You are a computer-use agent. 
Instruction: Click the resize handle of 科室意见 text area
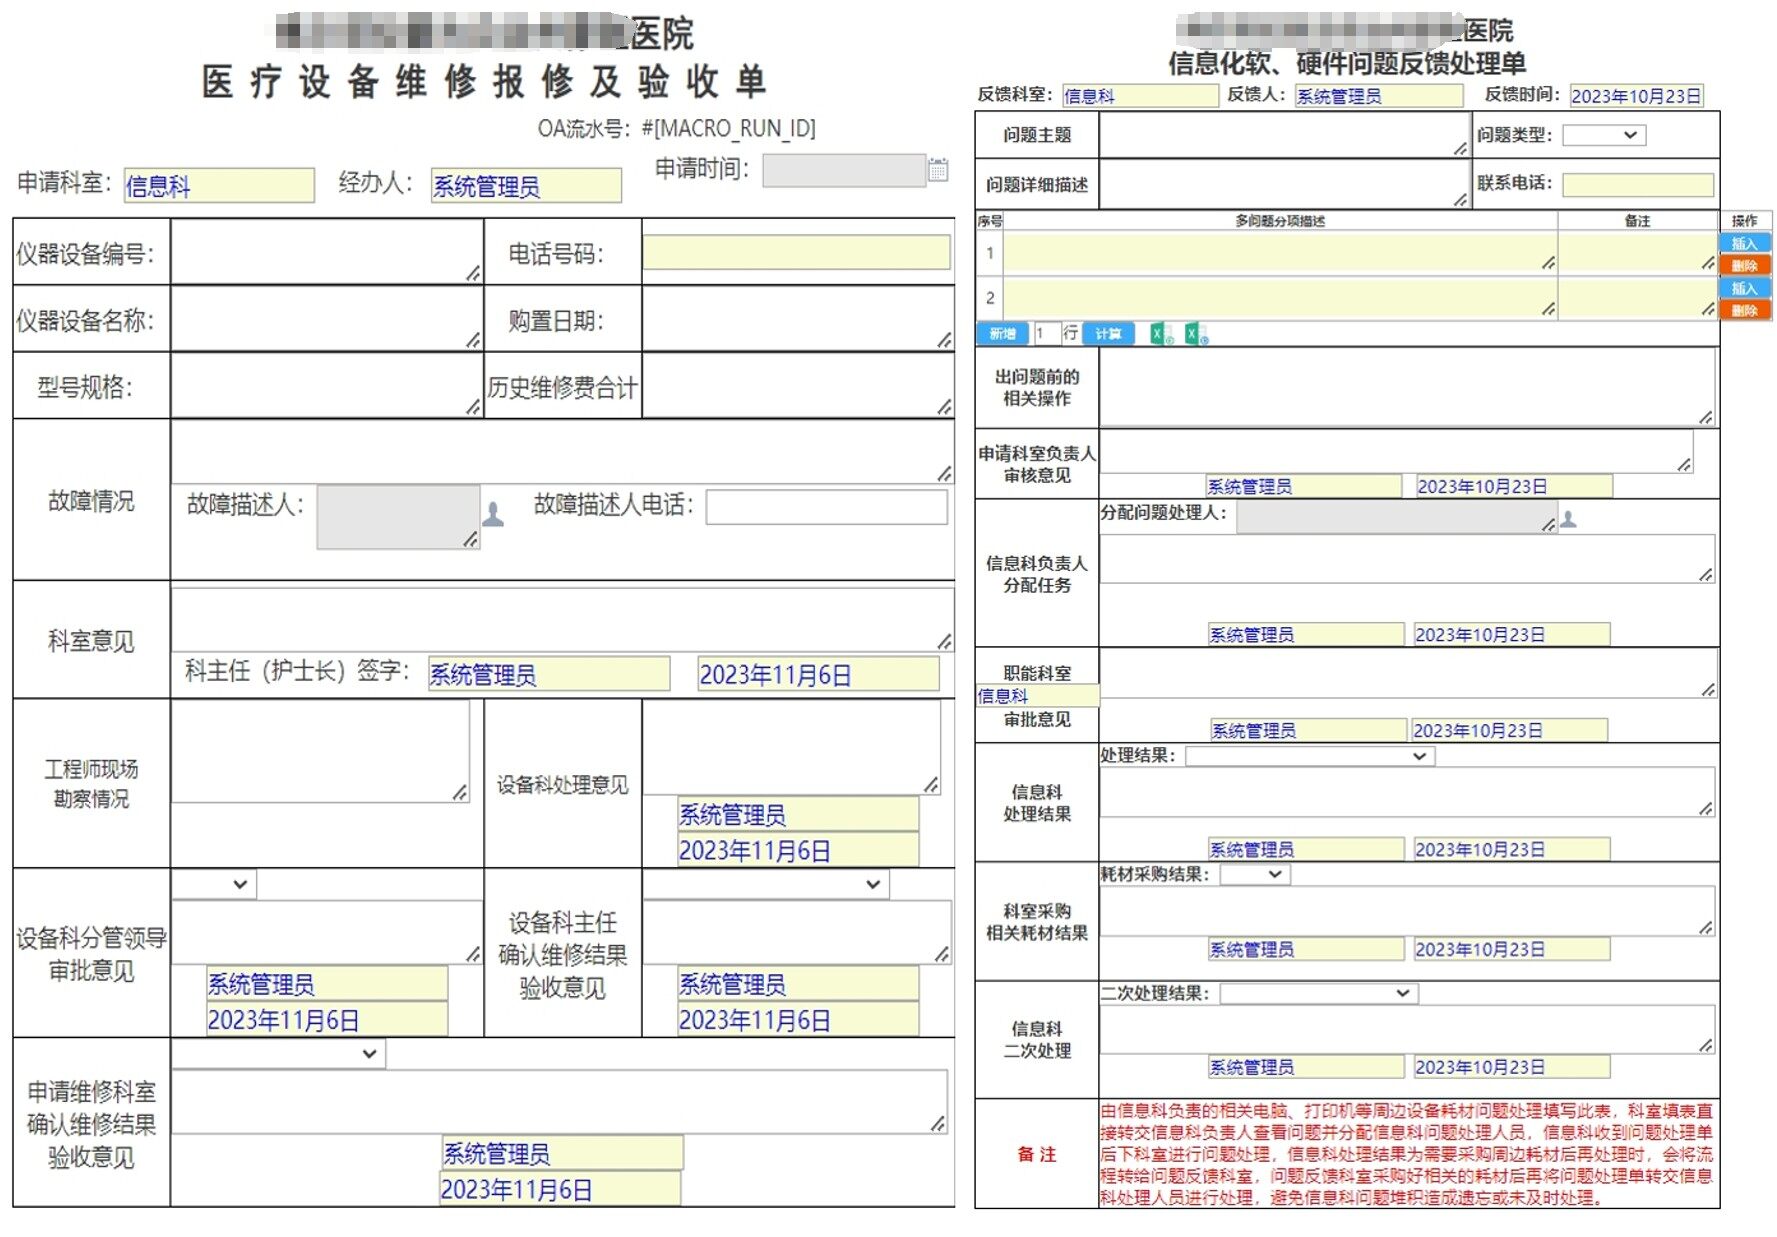coord(943,641)
